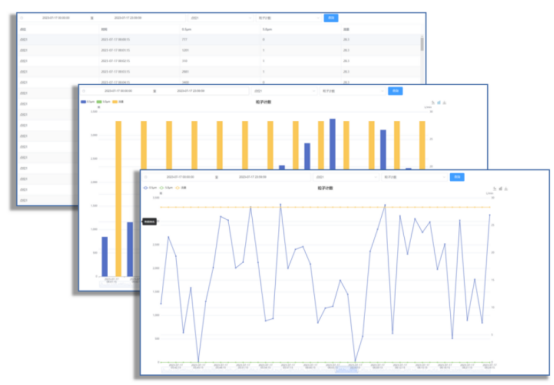Open the 粒子计数 type dropdown in line chart window
The height and width of the screenshot is (385, 554).
(414, 177)
